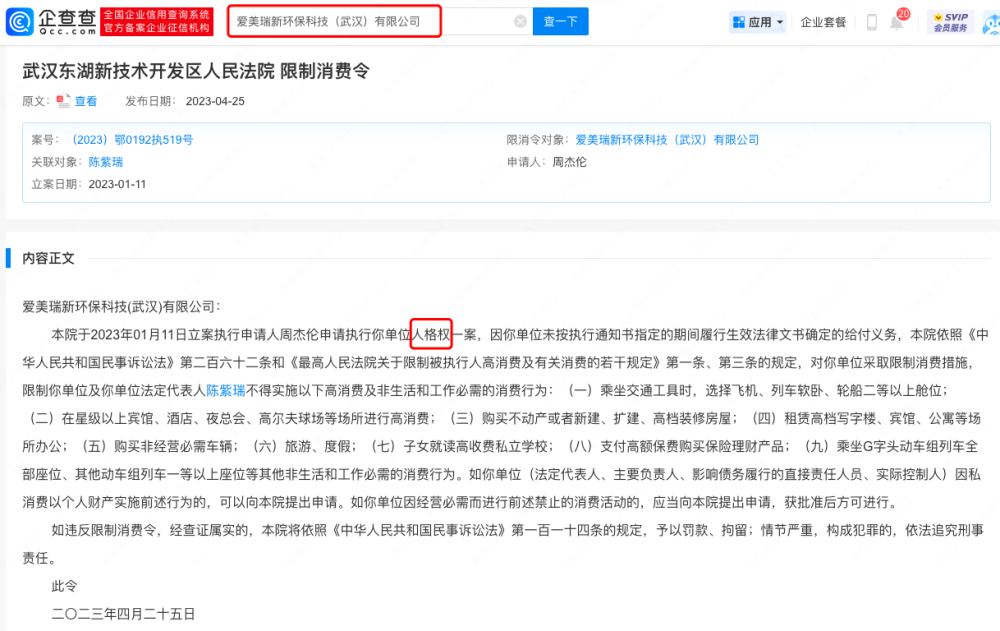Select the filing date 2023-01-11
Viewport: 1000px width, 631px height.
[117, 184]
